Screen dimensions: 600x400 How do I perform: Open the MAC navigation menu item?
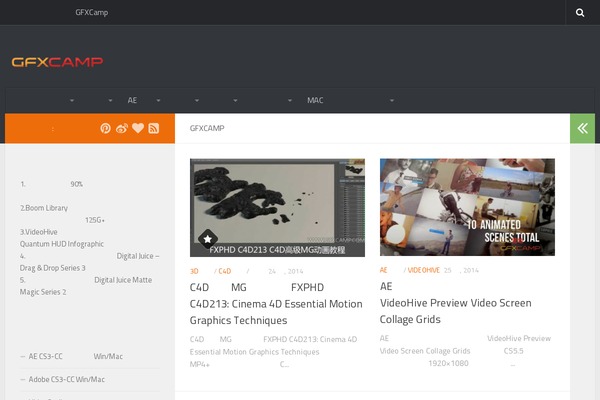point(315,100)
